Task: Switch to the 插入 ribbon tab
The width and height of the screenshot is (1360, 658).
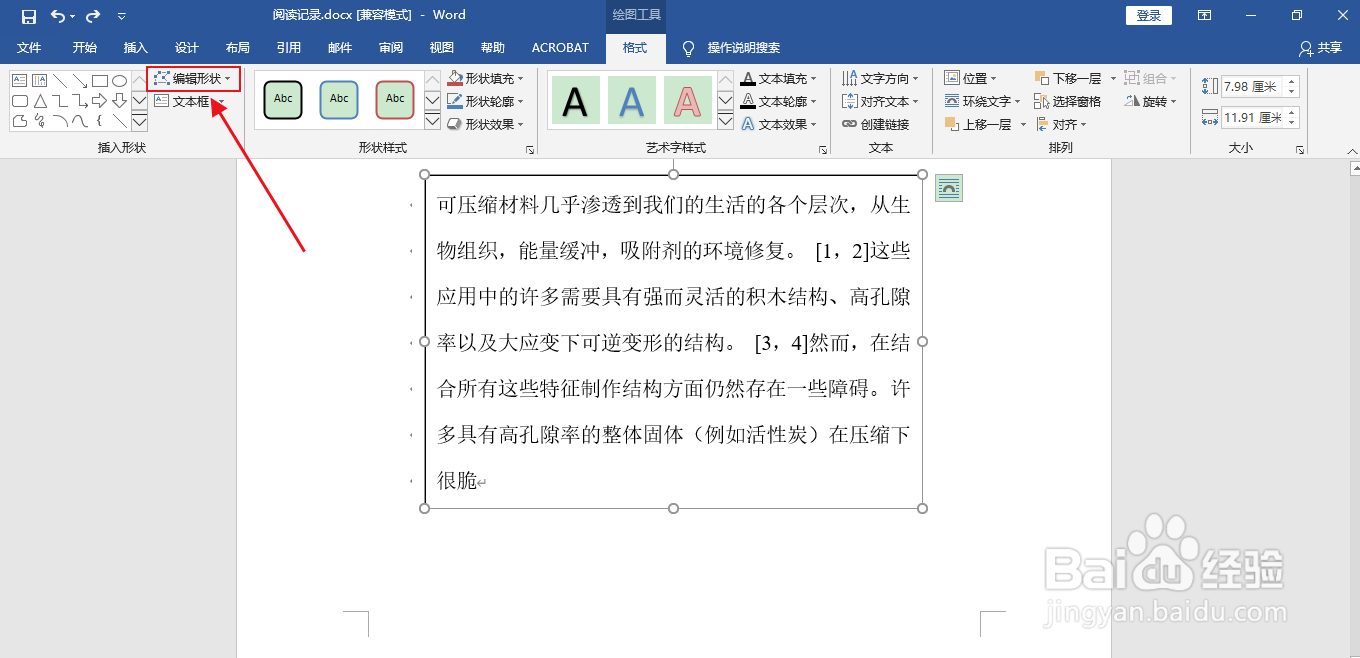Action: point(135,48)
